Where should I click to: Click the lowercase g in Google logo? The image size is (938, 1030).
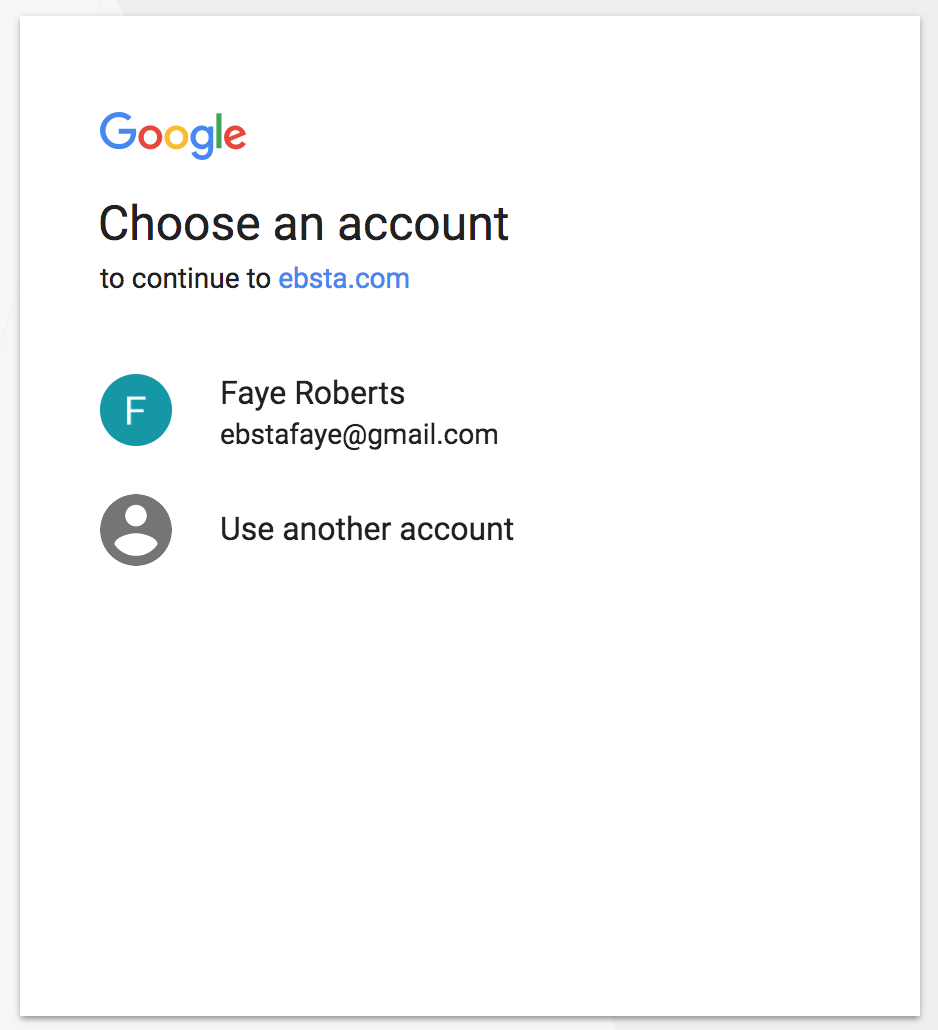200,140
